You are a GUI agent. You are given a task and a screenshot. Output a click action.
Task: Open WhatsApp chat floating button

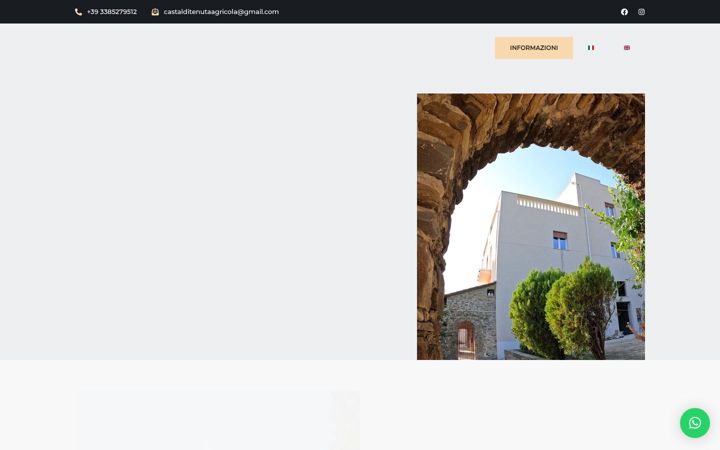pyautogui.click(x=695, y=423)
